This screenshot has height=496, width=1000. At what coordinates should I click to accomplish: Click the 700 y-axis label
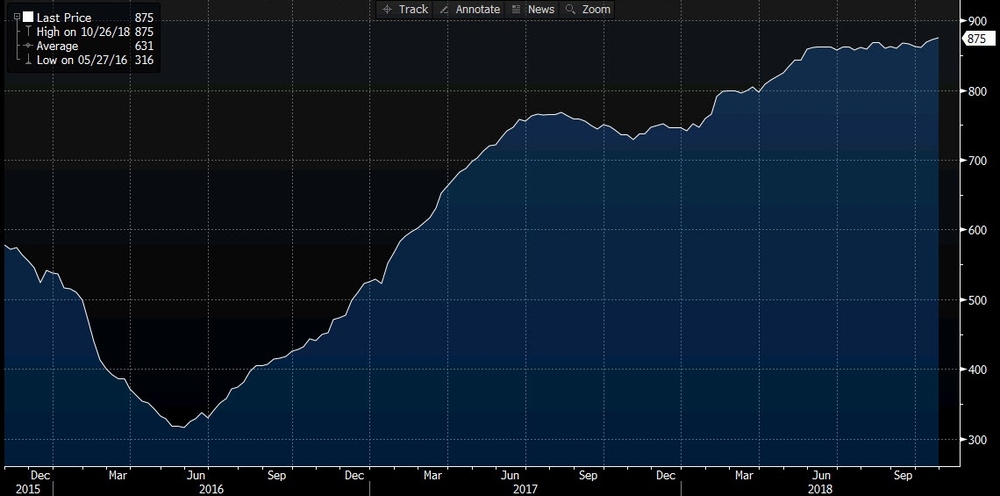[978, 161]
